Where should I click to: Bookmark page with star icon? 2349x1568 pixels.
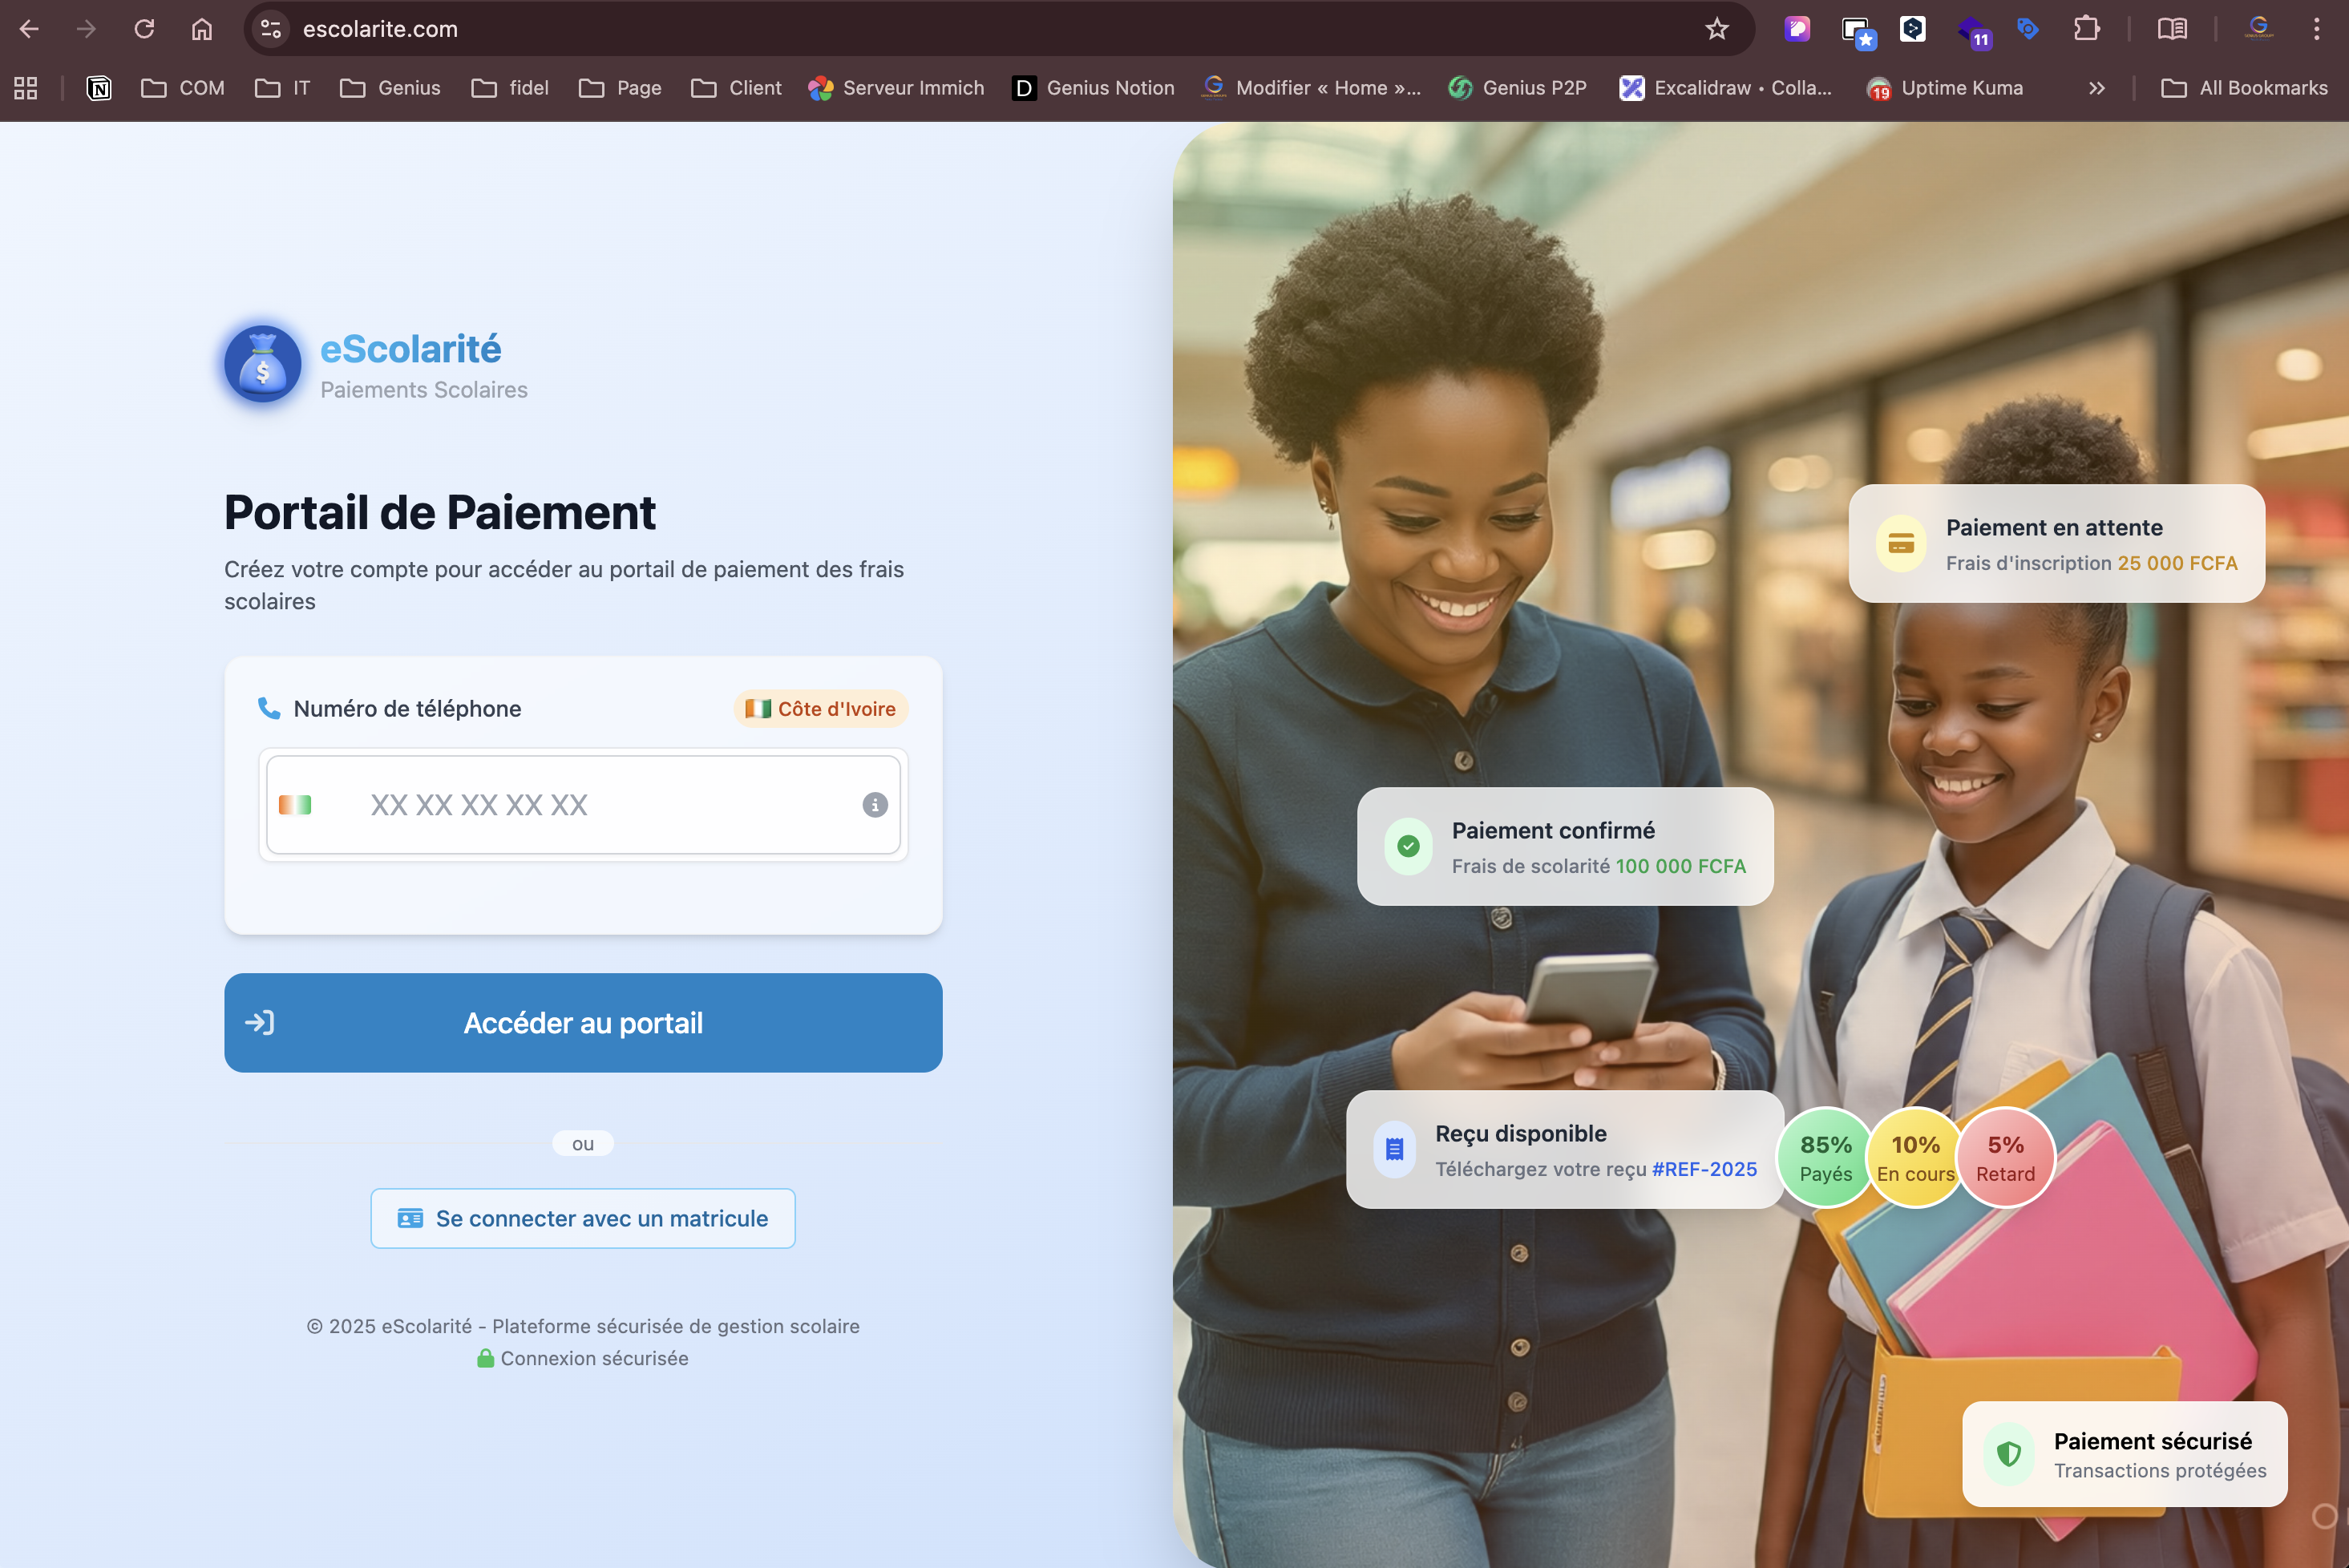click(x=1716, y=29)
